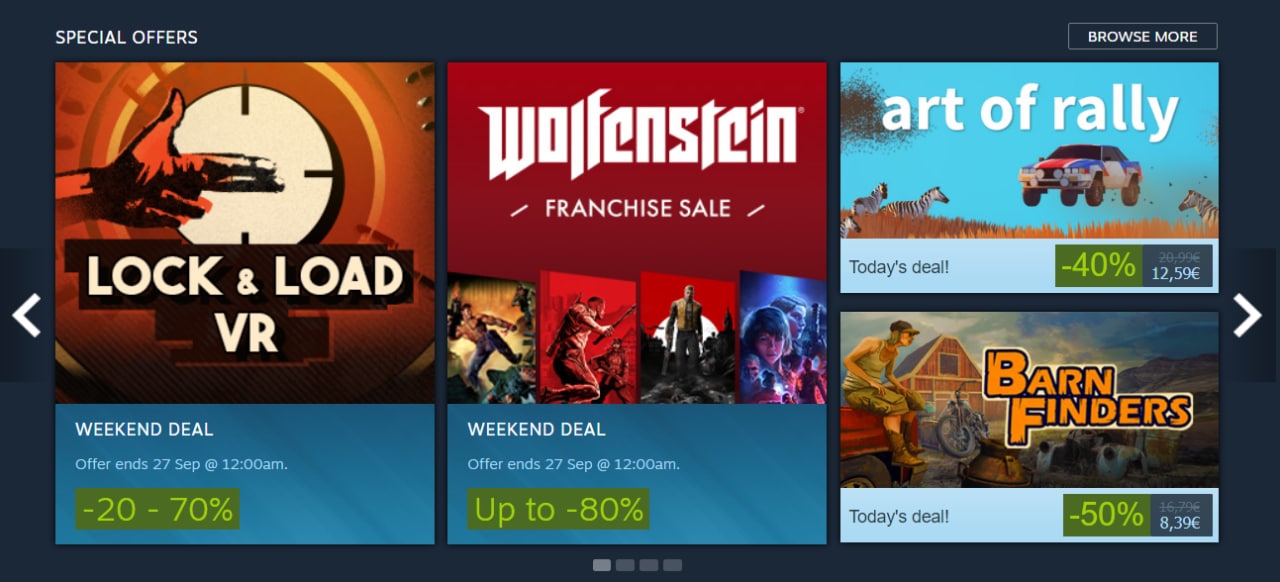The width and height of the screenshot is (1280, 582).
Task: Select the first carousel page dot
Action: pos(602,565)
